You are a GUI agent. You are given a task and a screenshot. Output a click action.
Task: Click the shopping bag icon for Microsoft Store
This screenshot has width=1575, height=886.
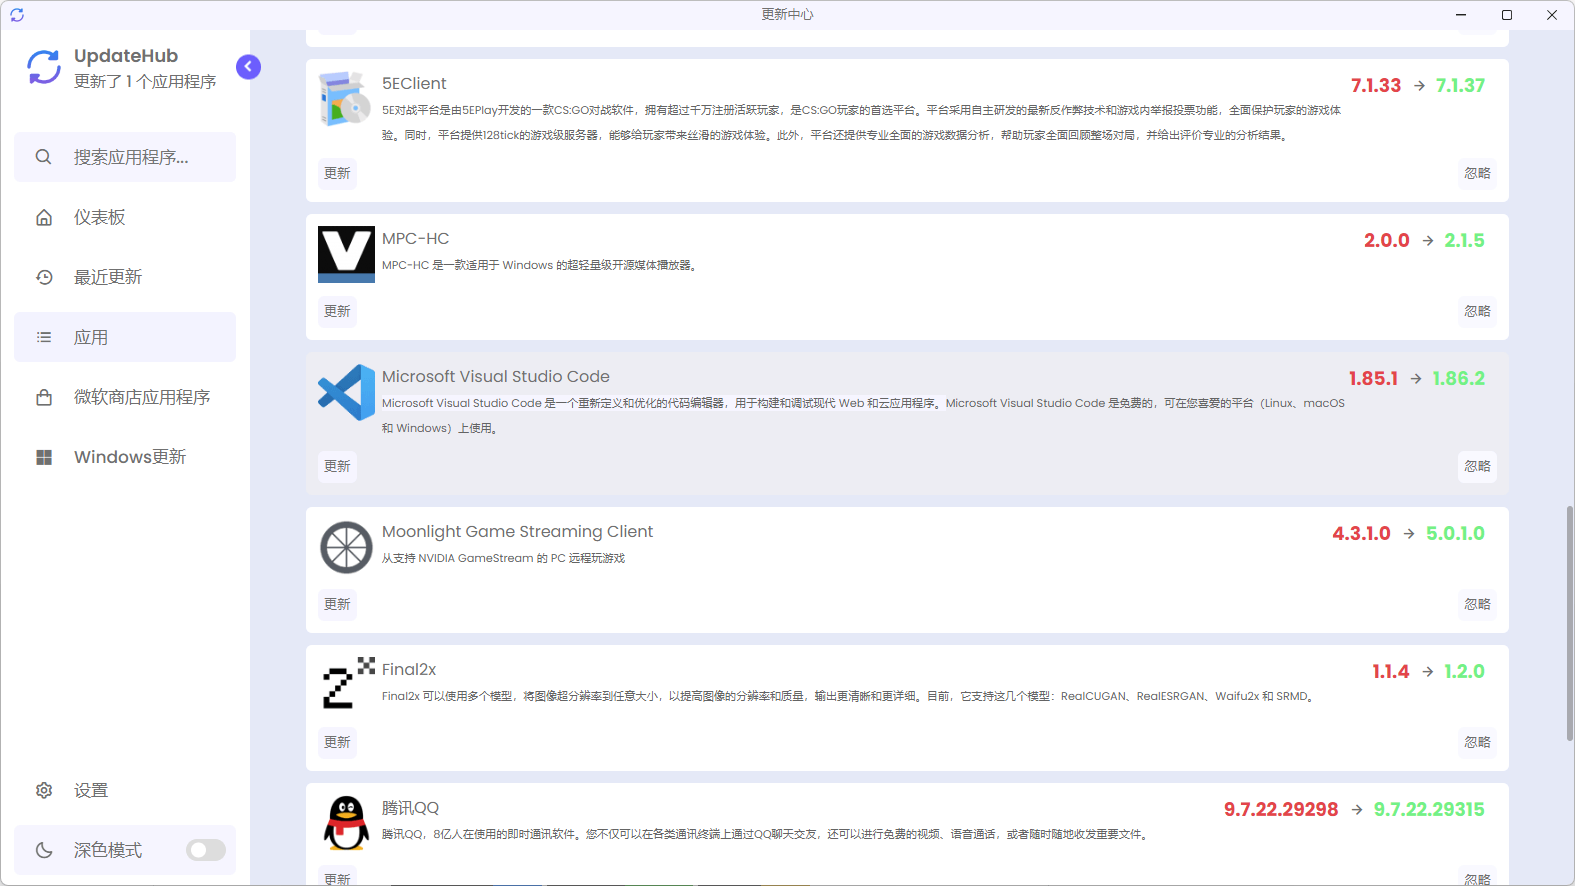click(x=44, y=397)
